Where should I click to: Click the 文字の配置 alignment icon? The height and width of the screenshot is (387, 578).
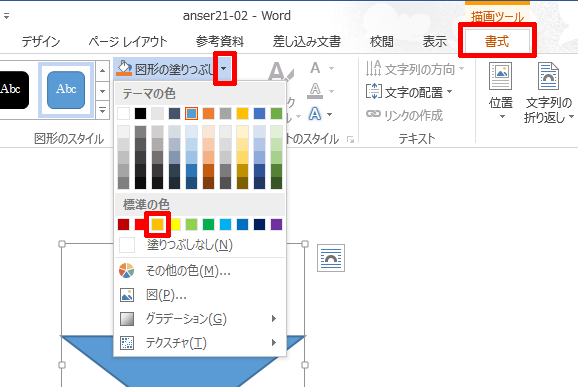tap(374, 91)
